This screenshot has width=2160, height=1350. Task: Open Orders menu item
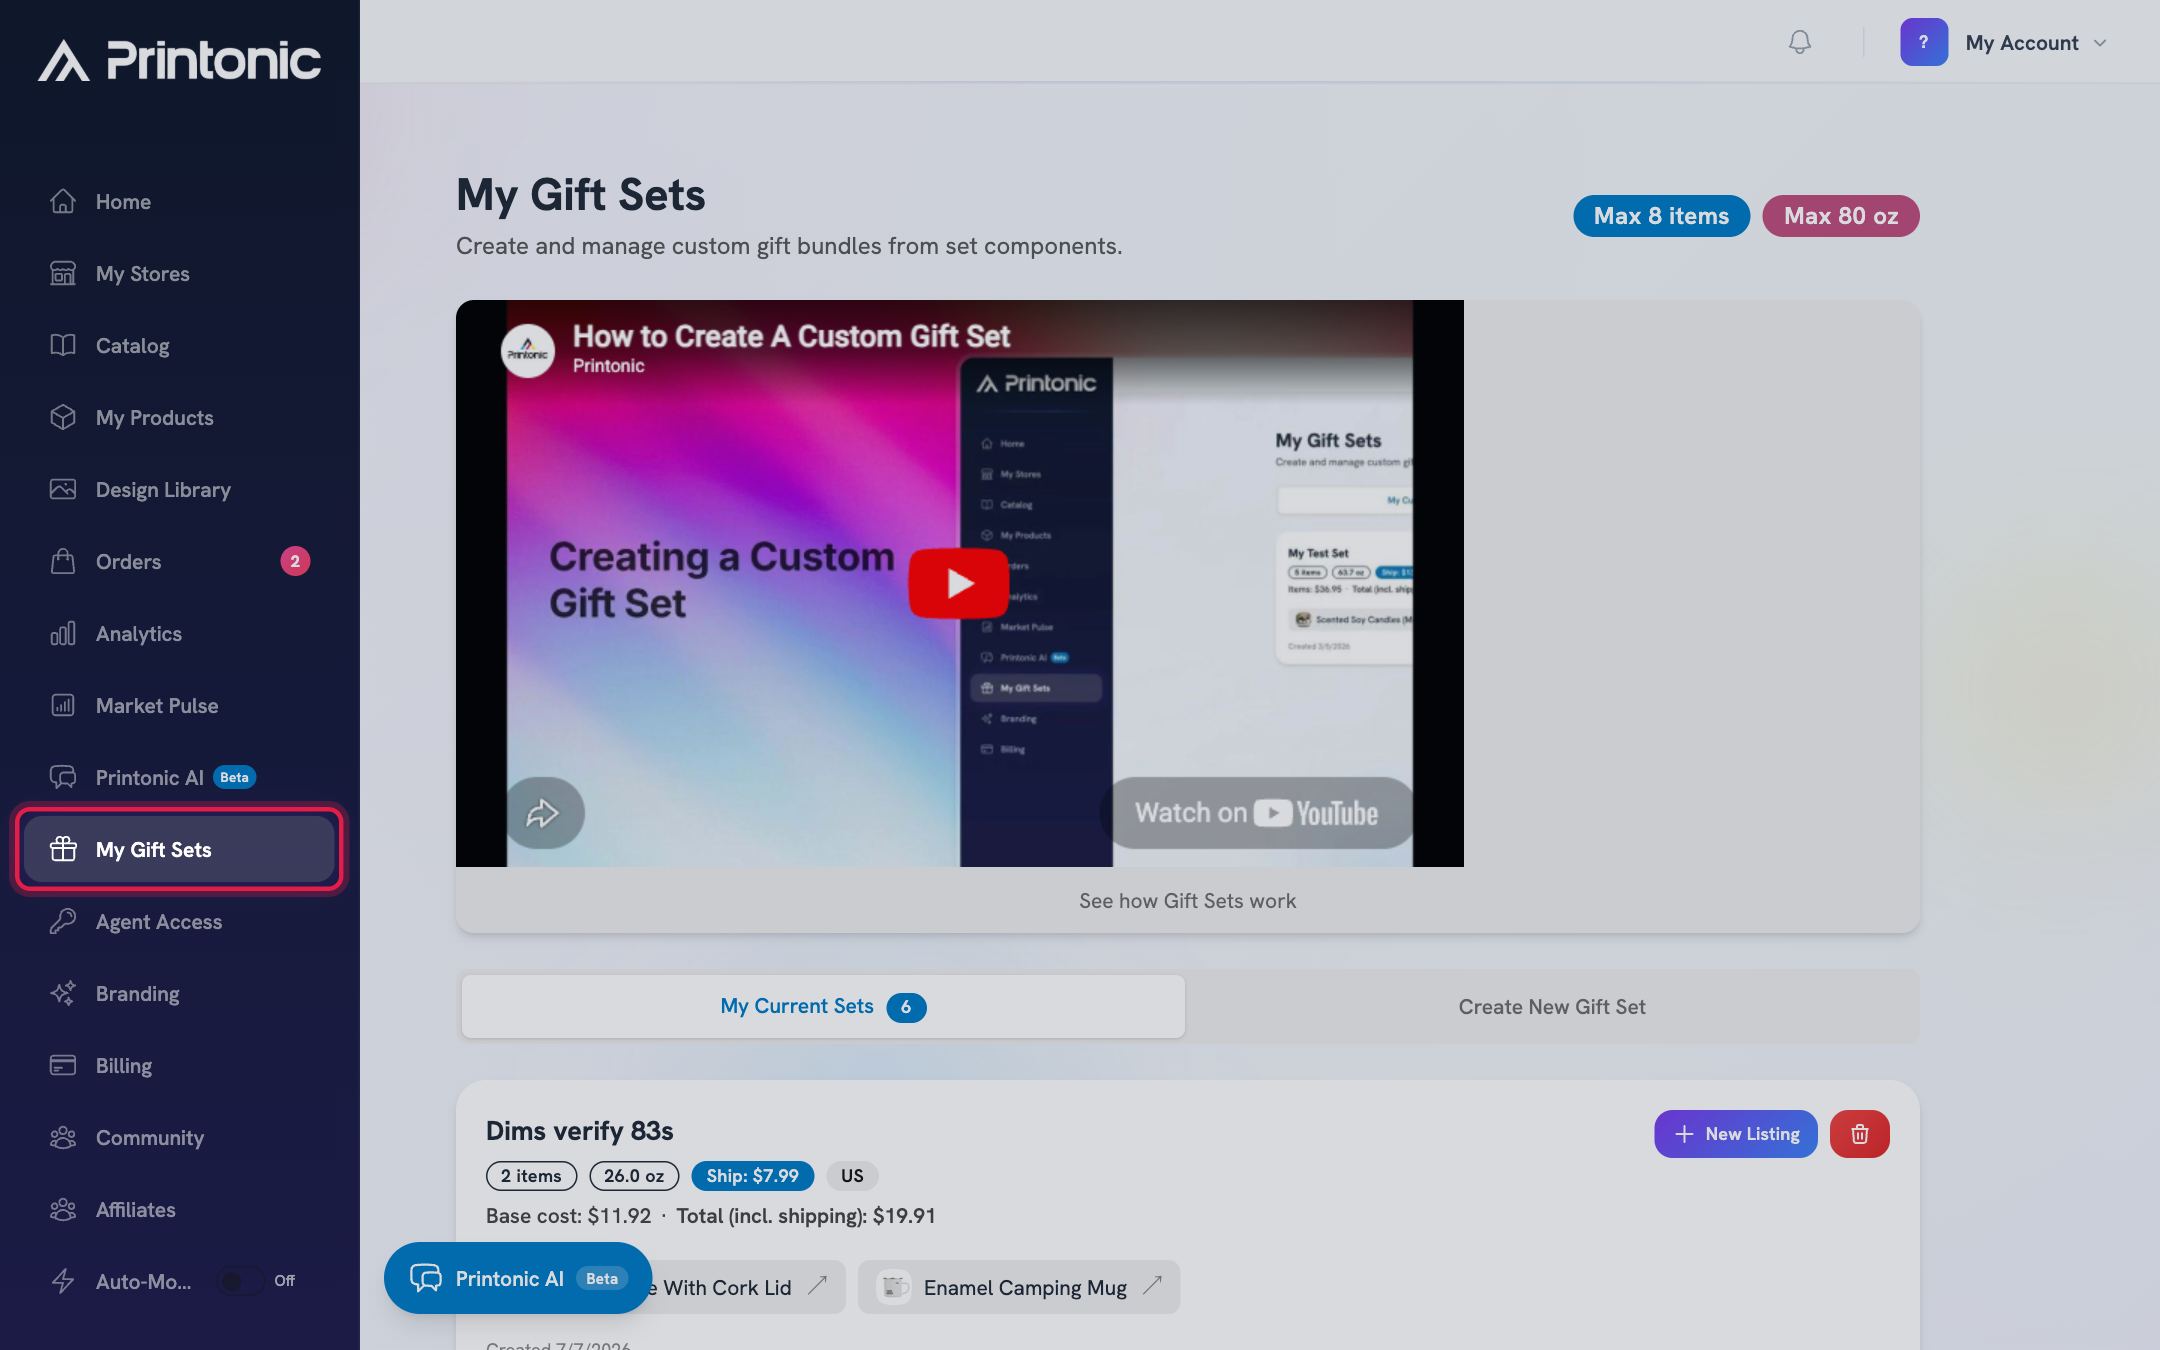(x=179, y=561)
